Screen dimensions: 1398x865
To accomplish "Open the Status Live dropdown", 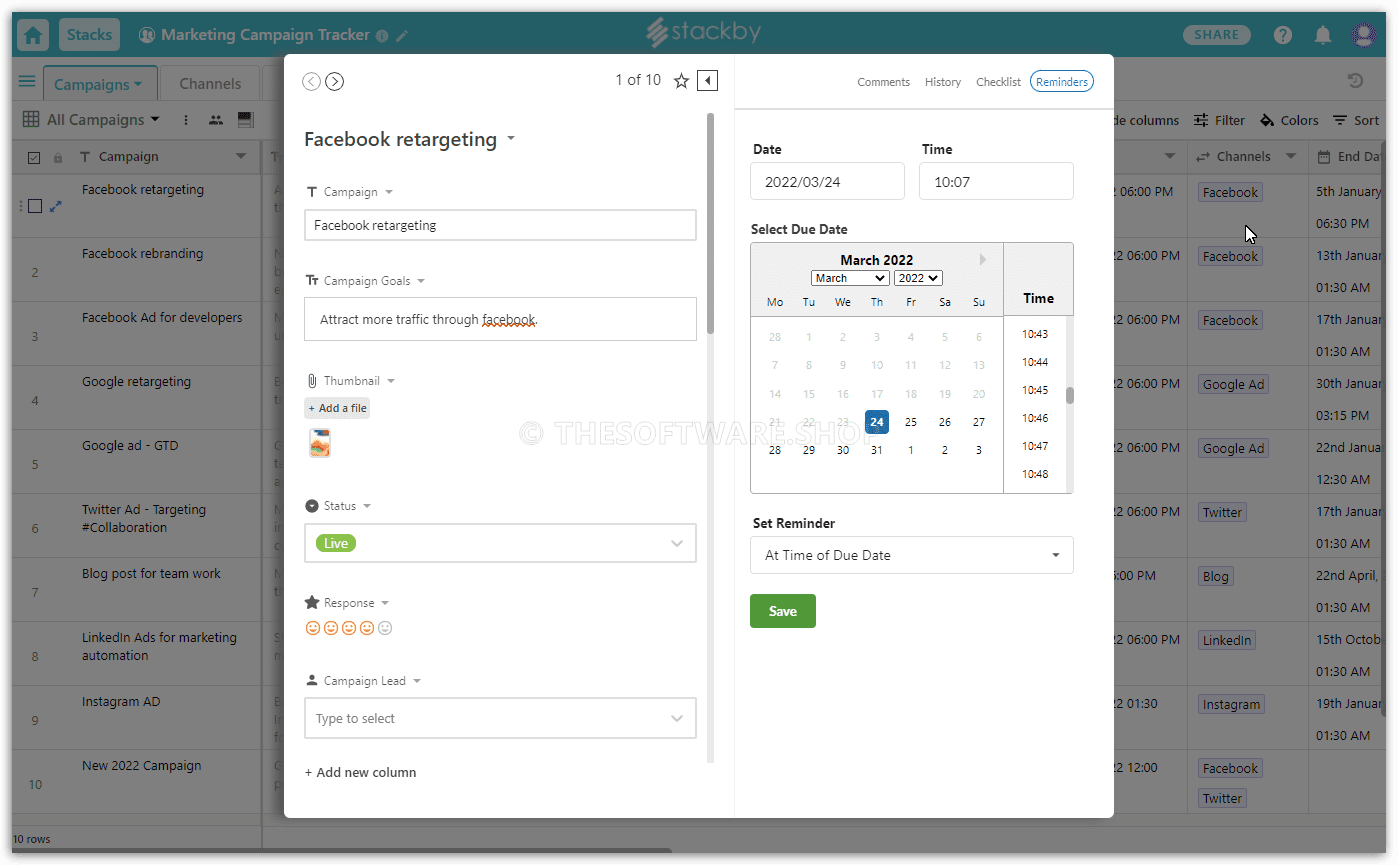I will click(500, 543).
